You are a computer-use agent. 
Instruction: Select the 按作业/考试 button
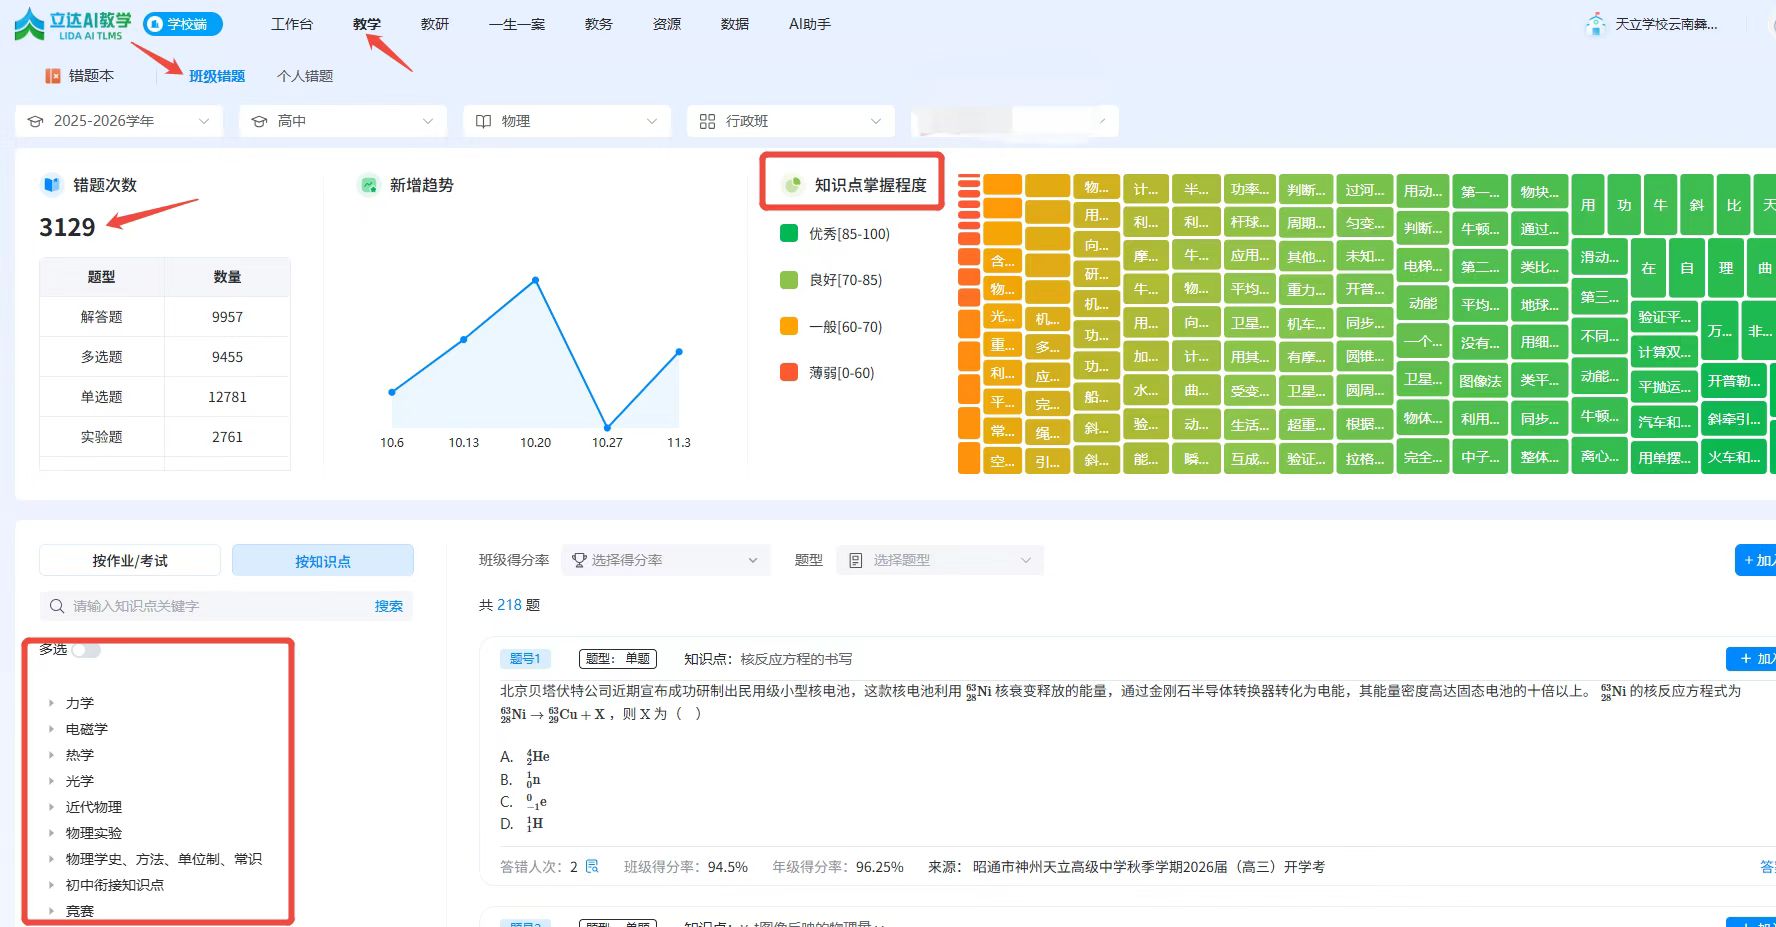click(130, 561)
